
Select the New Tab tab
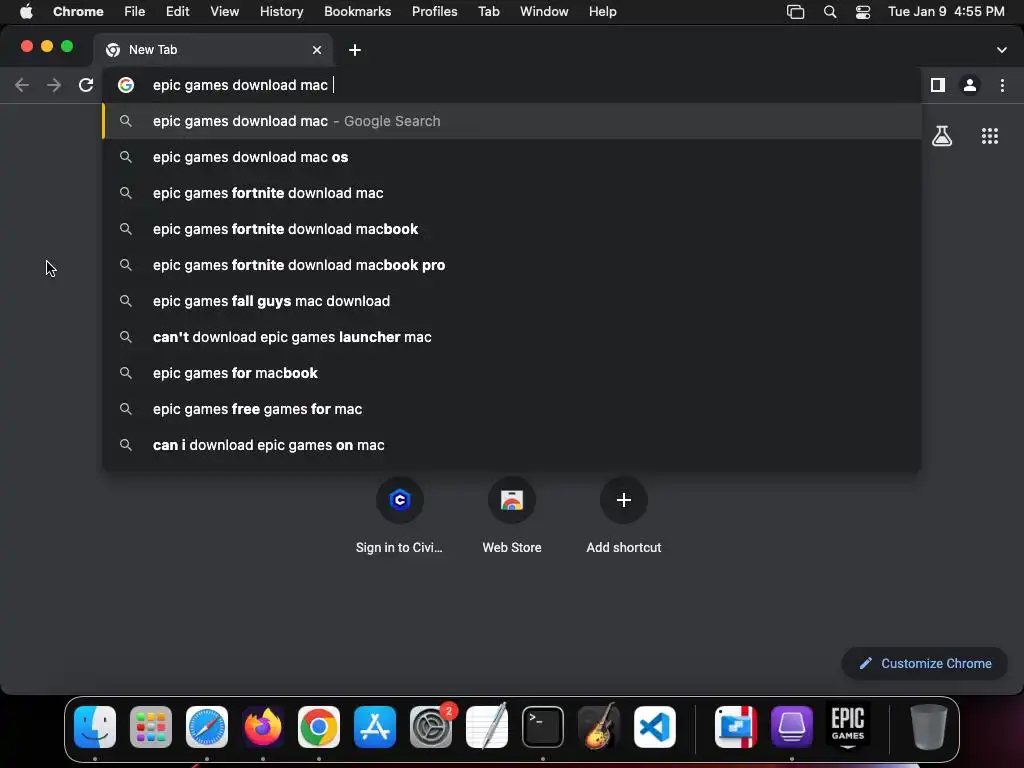213,50
